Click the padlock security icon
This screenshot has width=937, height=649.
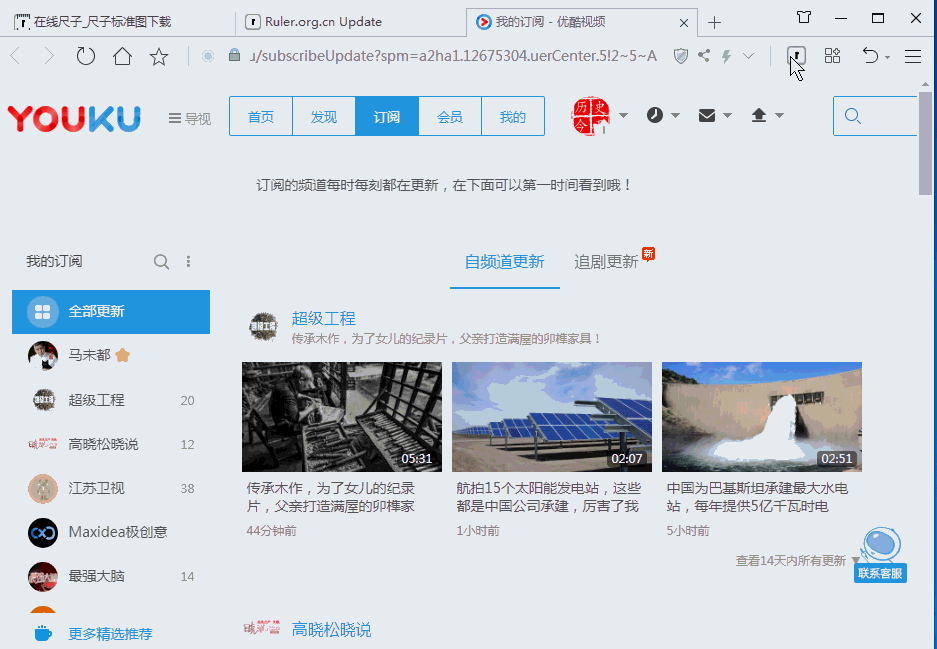[x=234, y=56]
